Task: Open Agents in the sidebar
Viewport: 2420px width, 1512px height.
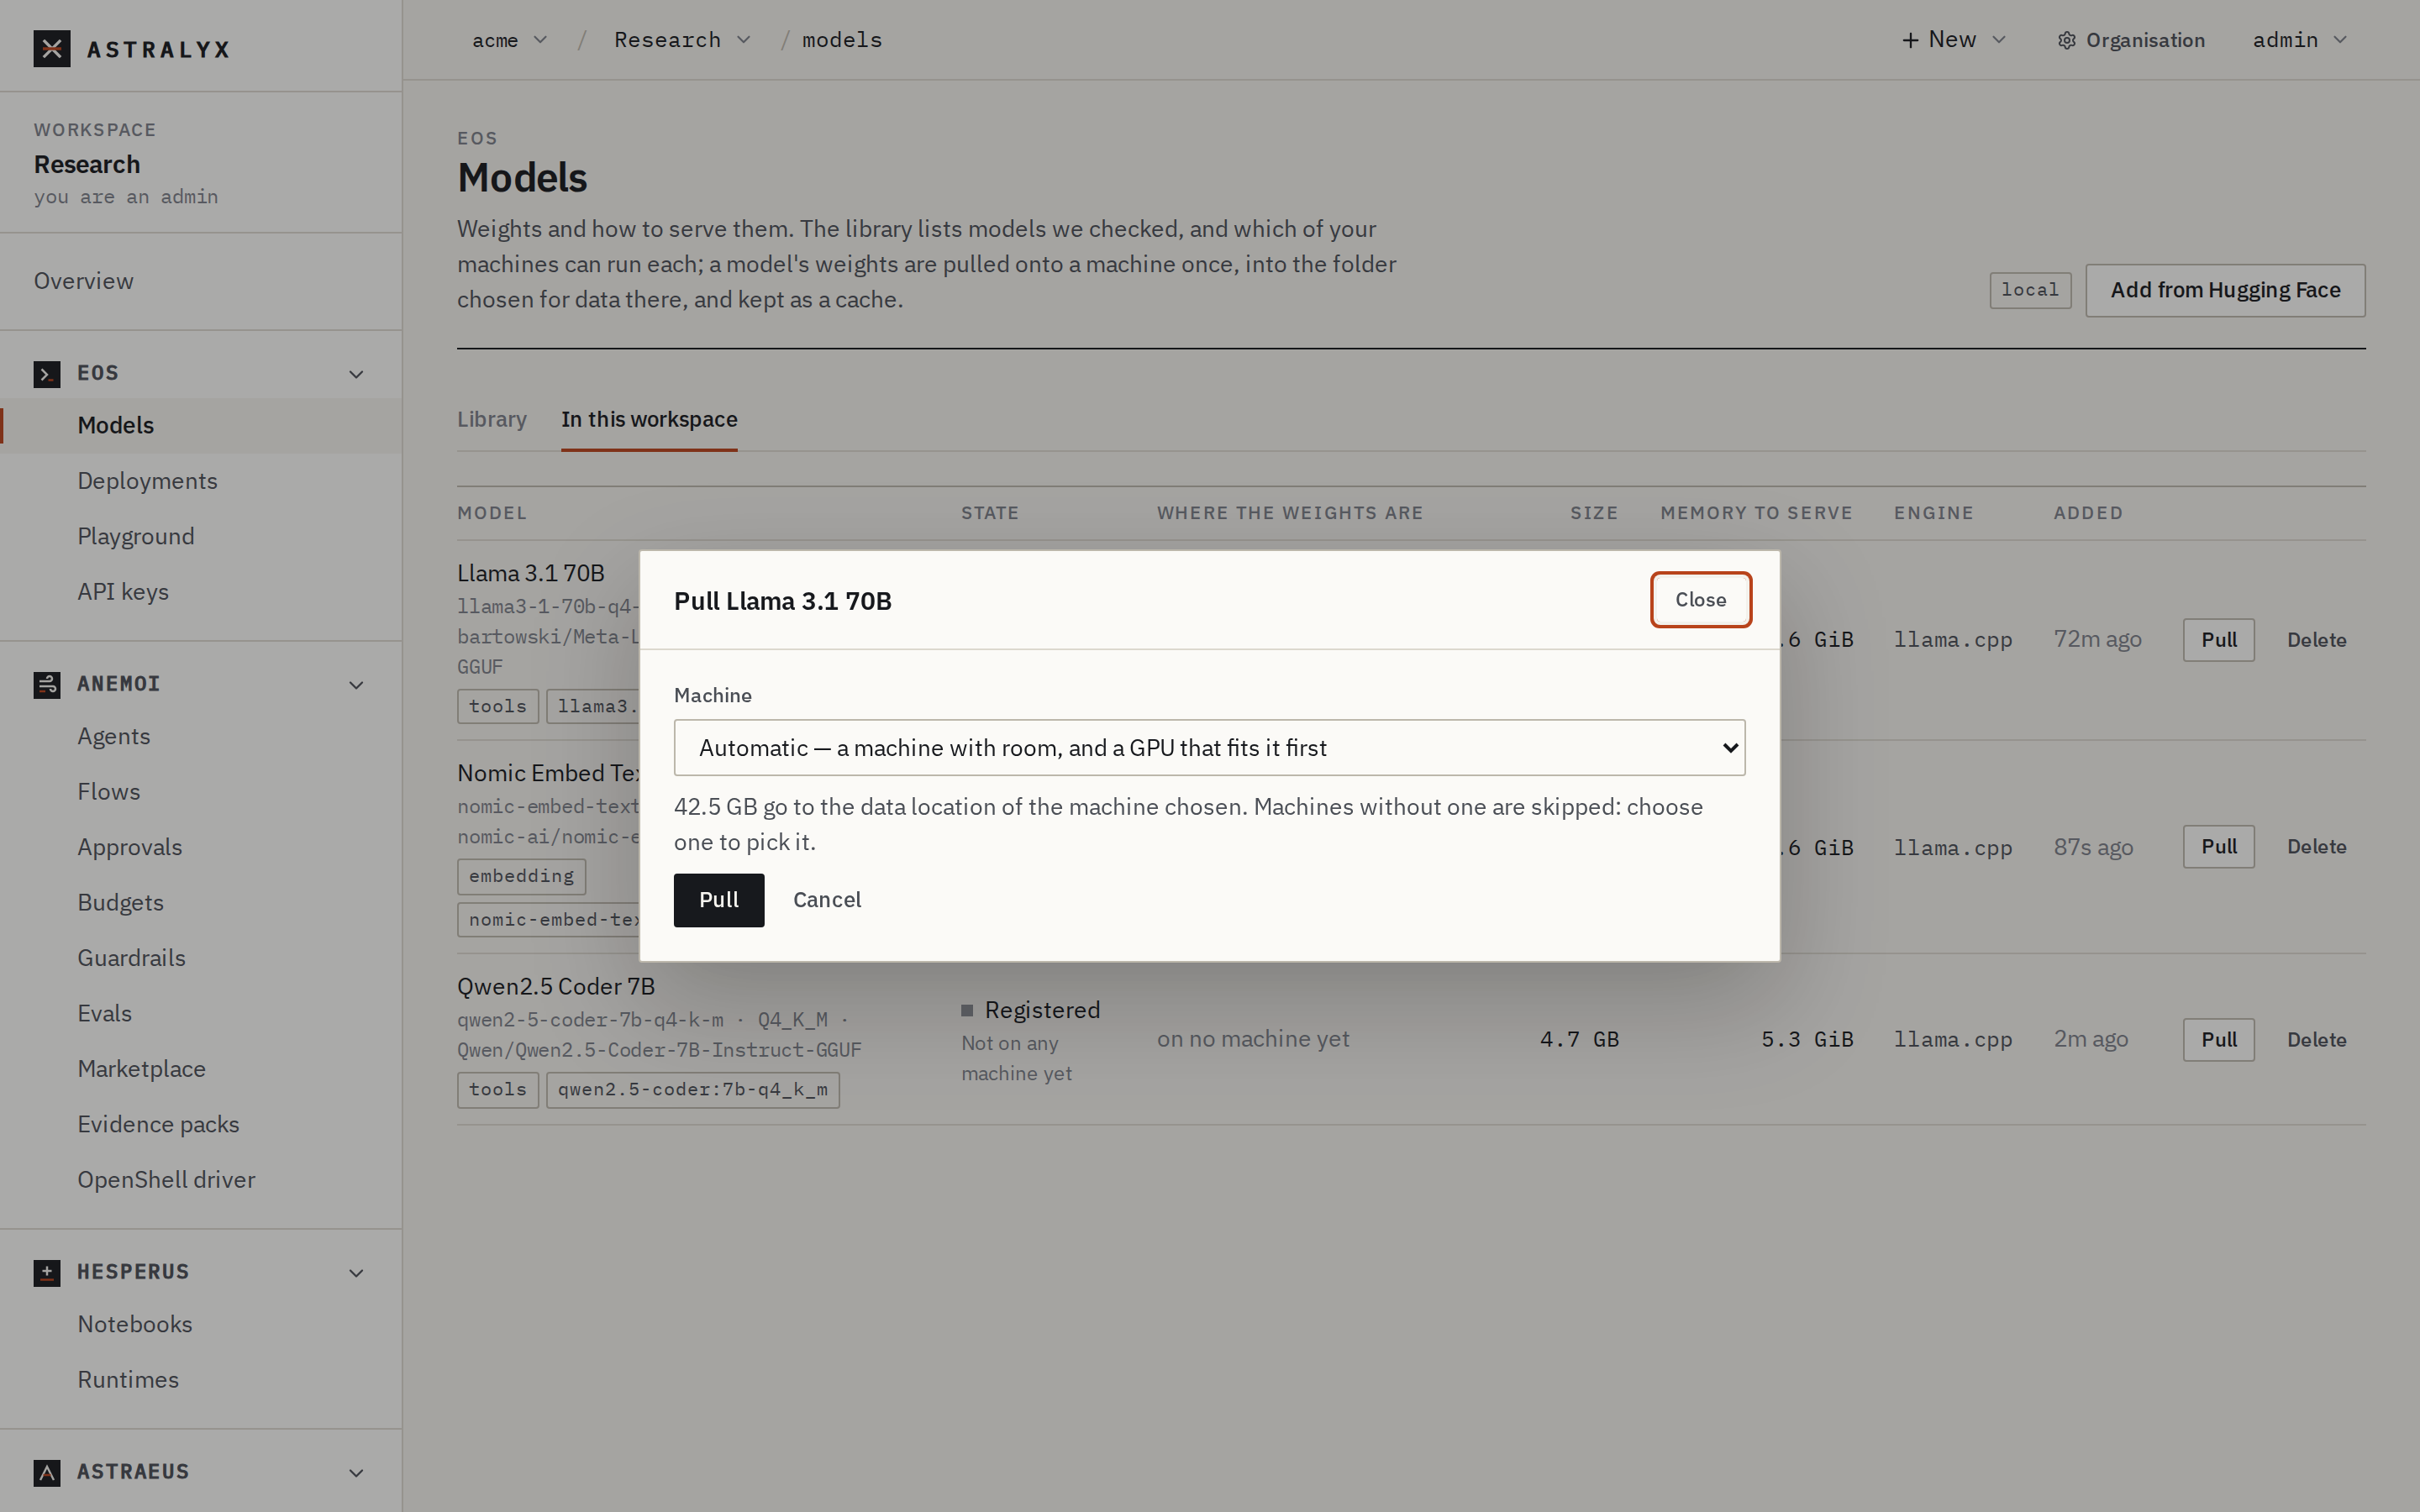Action: pos(114,737)
